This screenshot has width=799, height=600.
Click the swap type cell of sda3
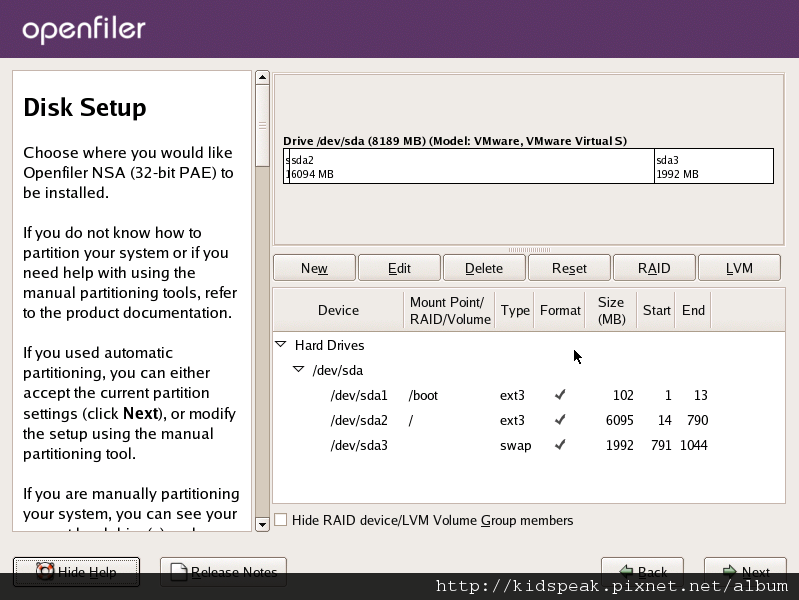(515, 445)
